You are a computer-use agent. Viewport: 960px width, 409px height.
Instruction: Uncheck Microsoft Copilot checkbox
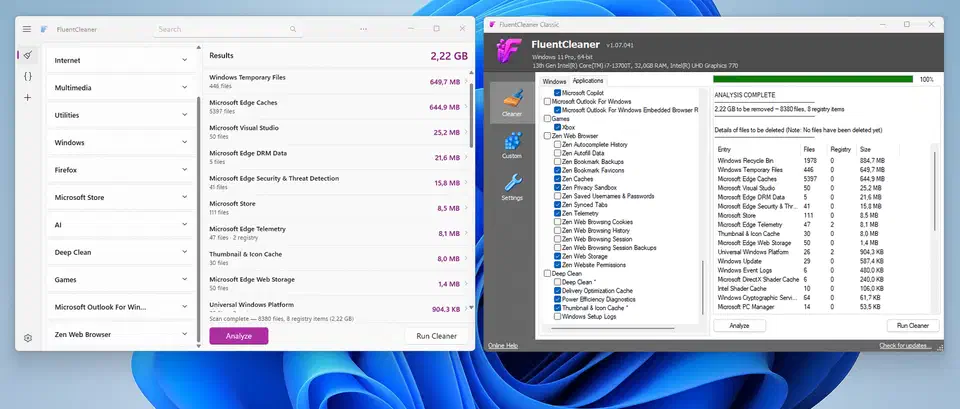pos(557,92)
